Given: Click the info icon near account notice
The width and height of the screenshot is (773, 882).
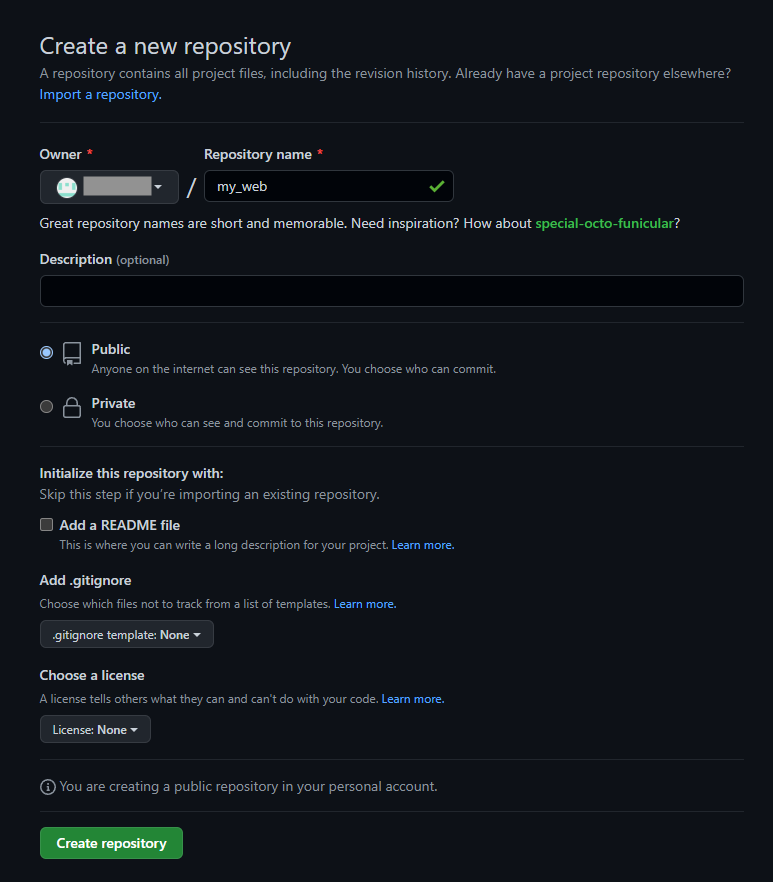Looking at the screenshot, I should click(48, 787).
